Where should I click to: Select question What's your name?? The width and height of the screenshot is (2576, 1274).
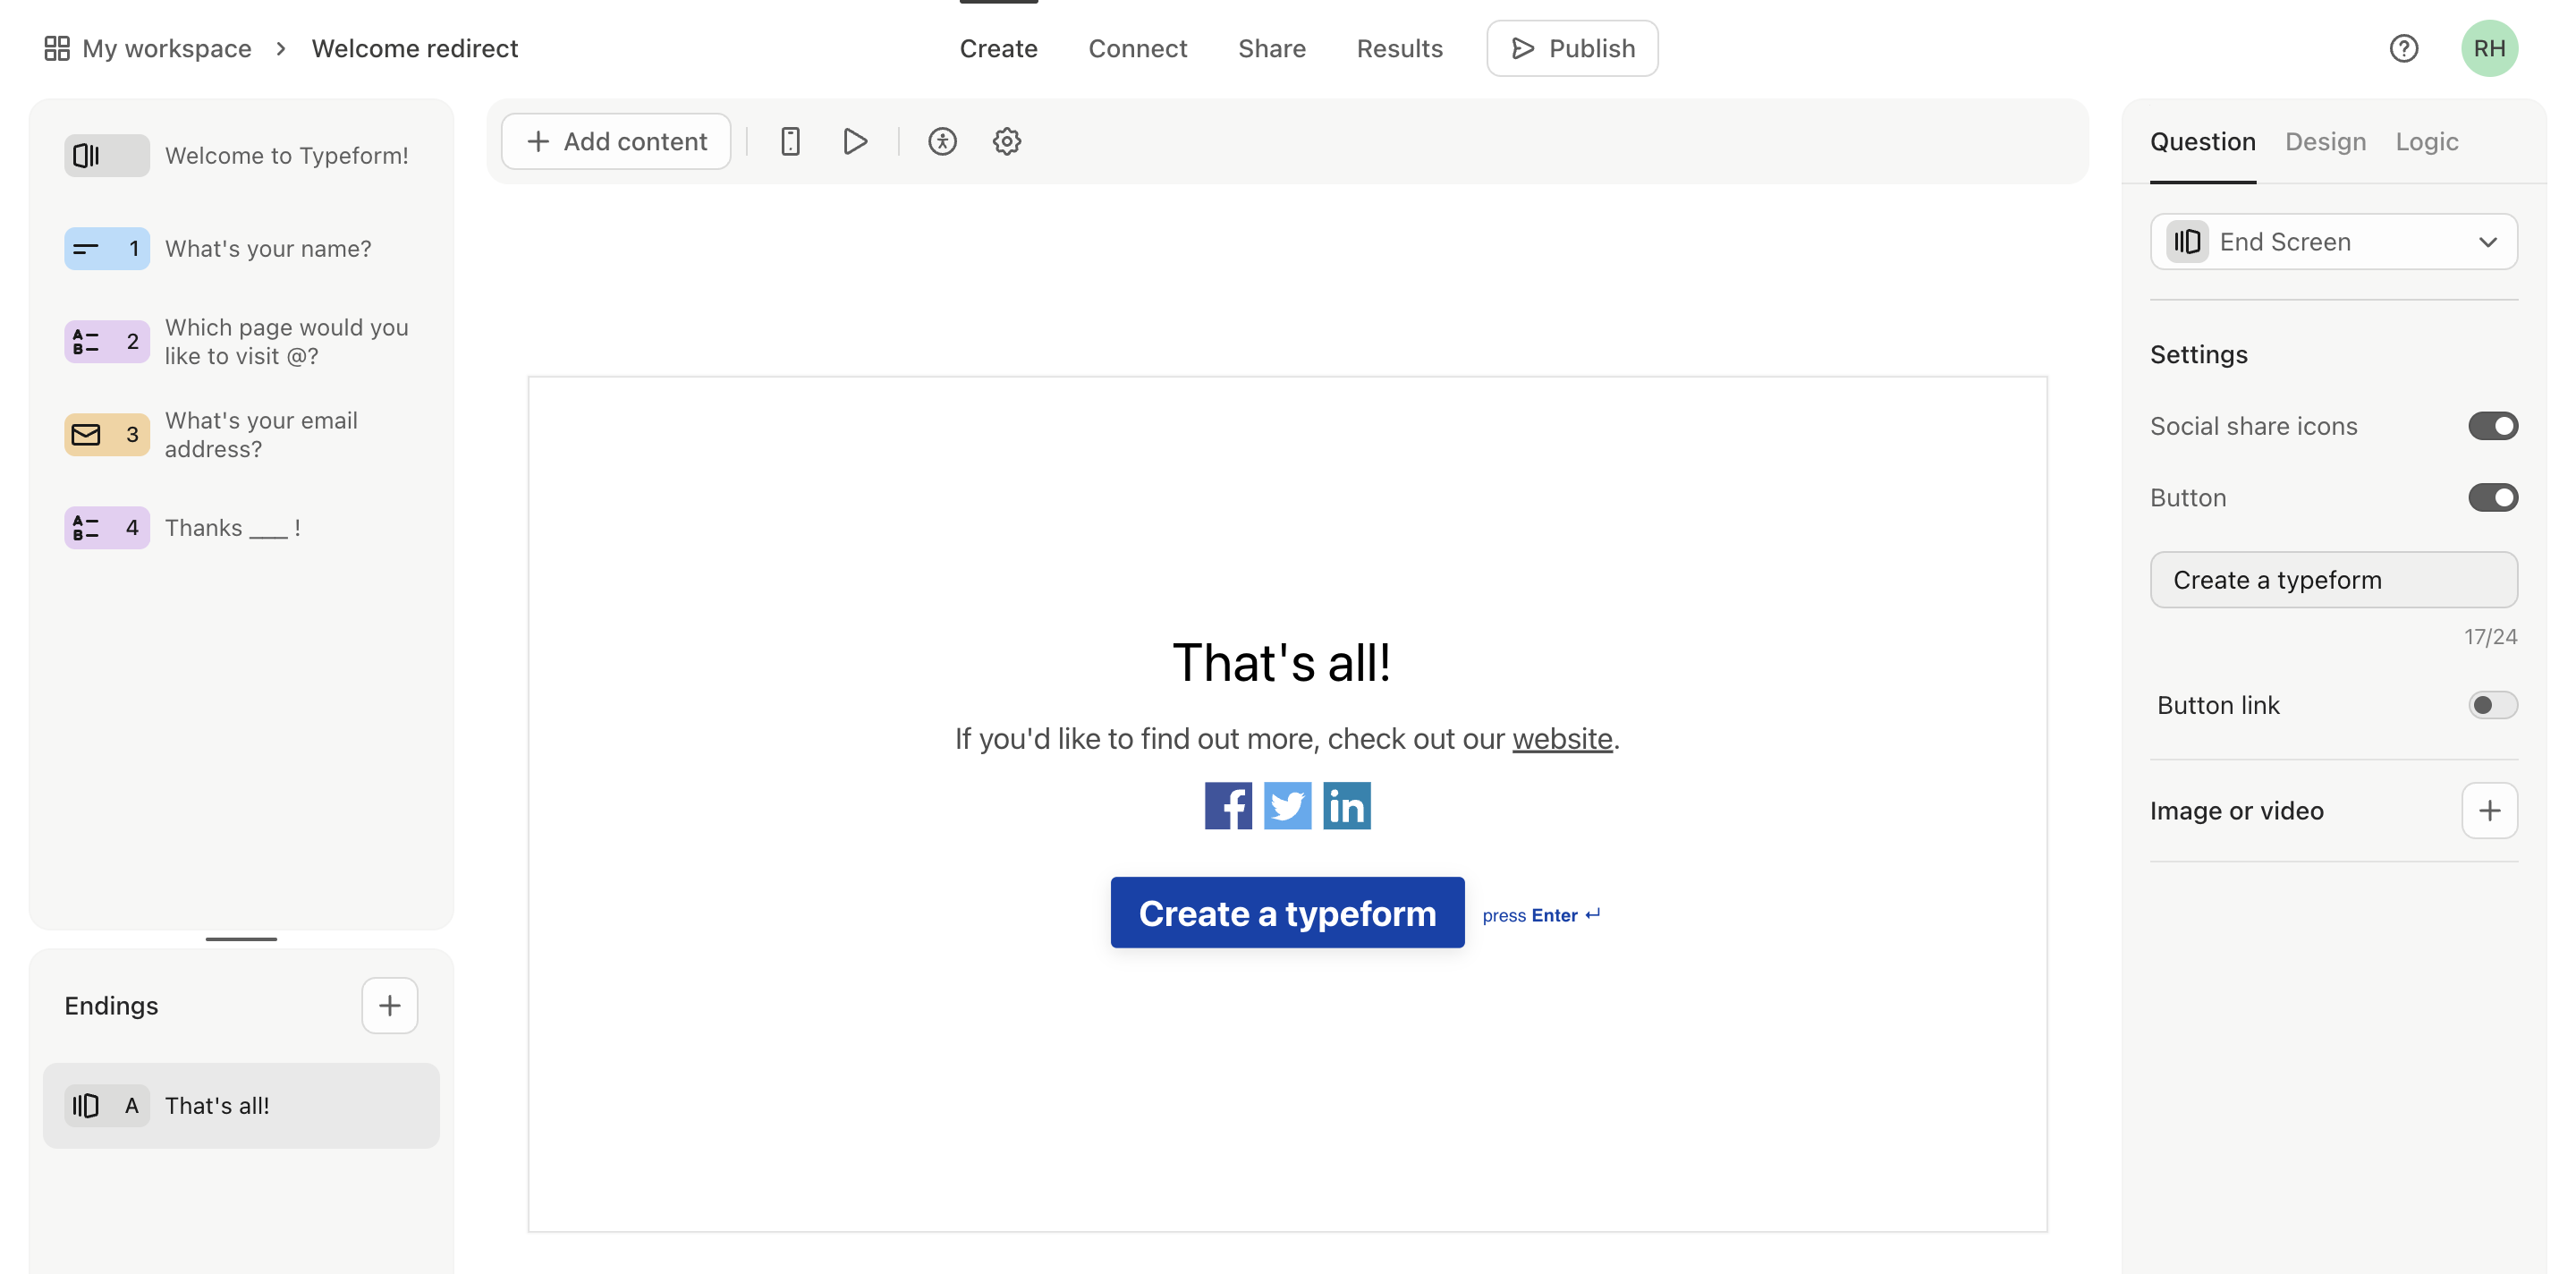tap(241, 248)
